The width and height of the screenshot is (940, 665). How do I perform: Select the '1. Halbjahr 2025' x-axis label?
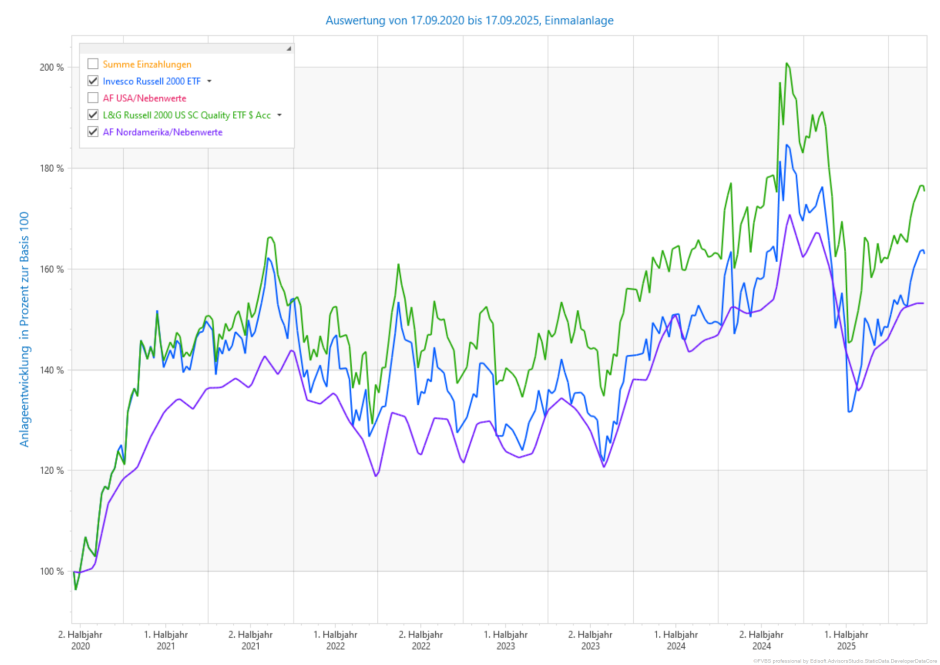(846, 640)
